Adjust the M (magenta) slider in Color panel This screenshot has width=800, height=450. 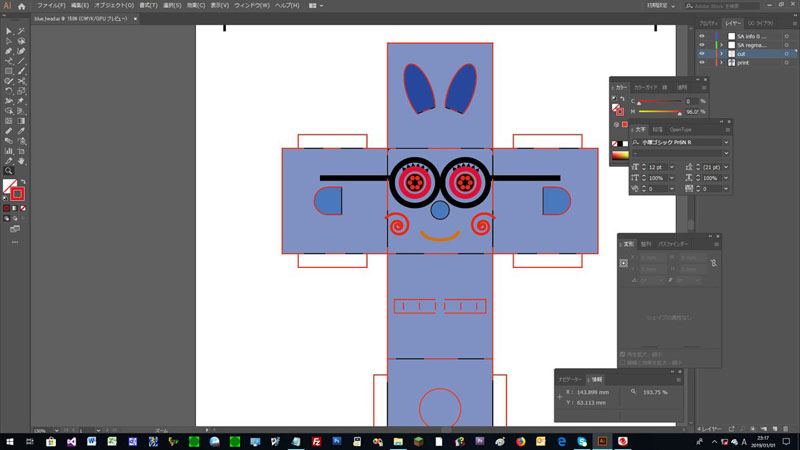(x=660, y=112)
